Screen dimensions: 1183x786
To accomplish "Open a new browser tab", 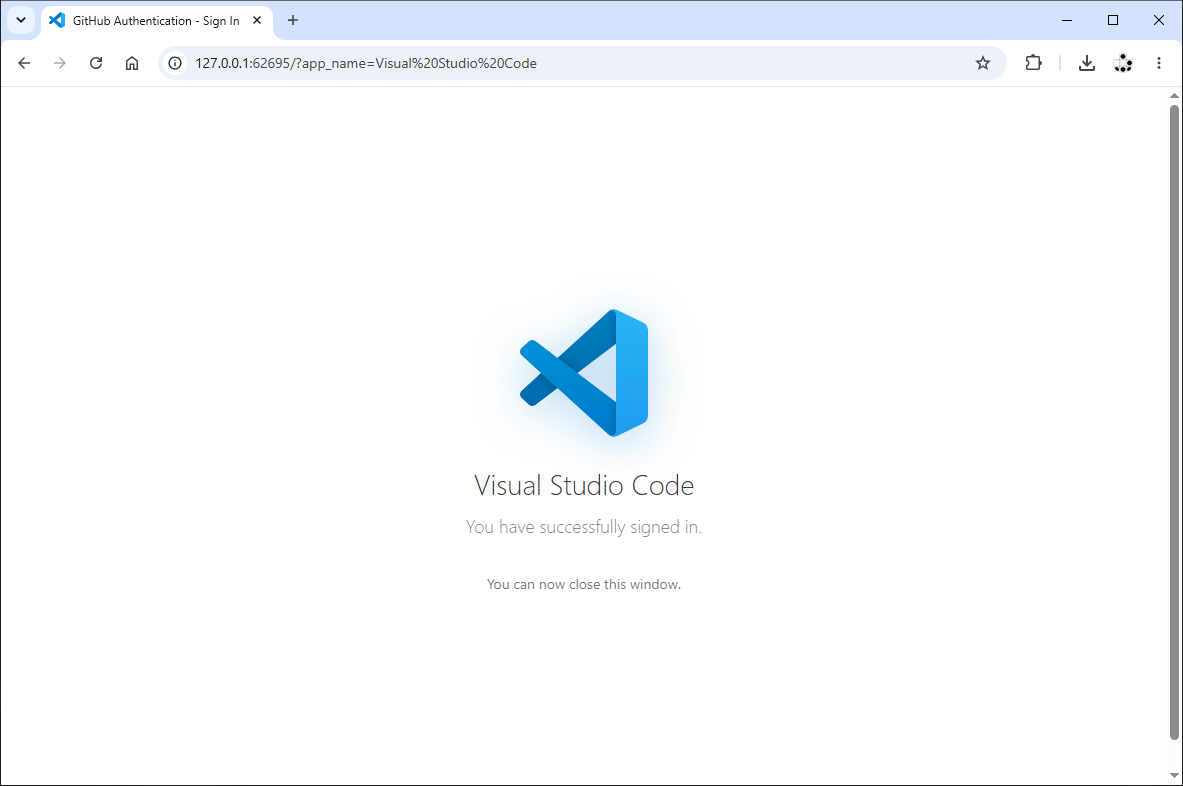I will coord(293,20).
